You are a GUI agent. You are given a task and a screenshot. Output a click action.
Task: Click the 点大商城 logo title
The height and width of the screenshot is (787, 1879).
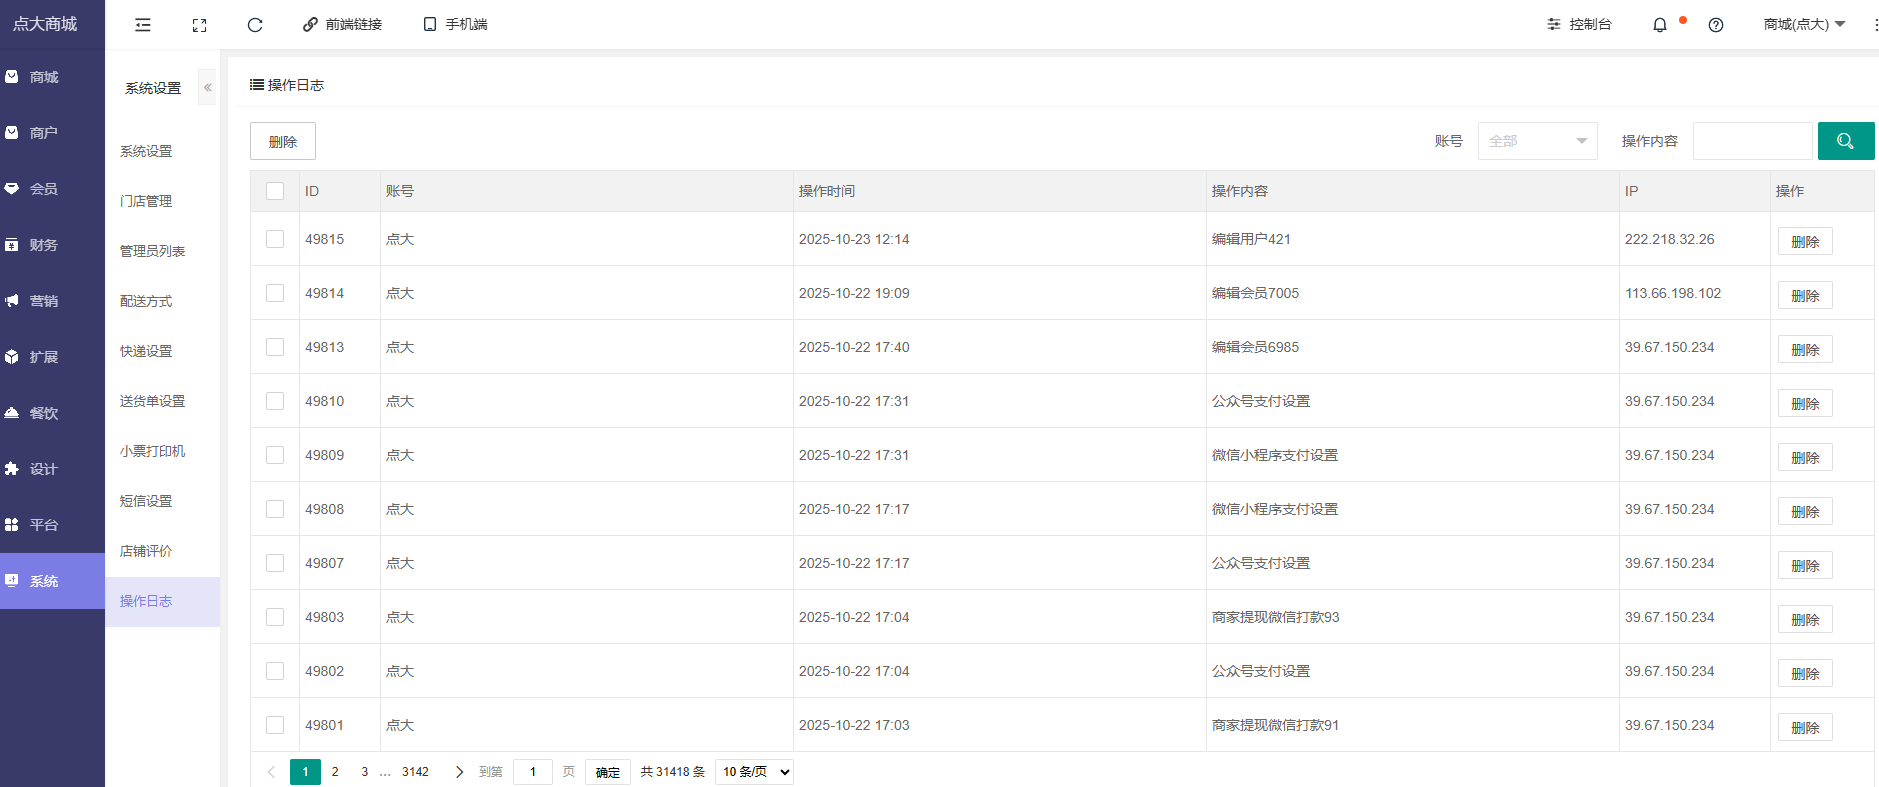(x=45, y=24)
